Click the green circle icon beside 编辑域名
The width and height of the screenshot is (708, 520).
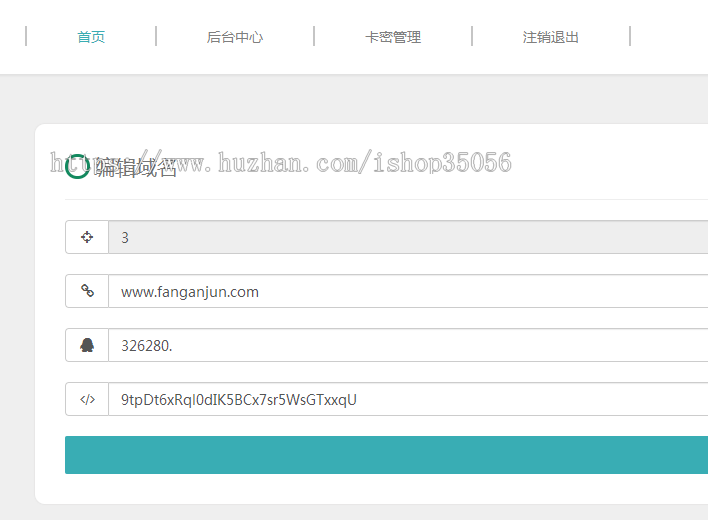[x=77, y=167]
